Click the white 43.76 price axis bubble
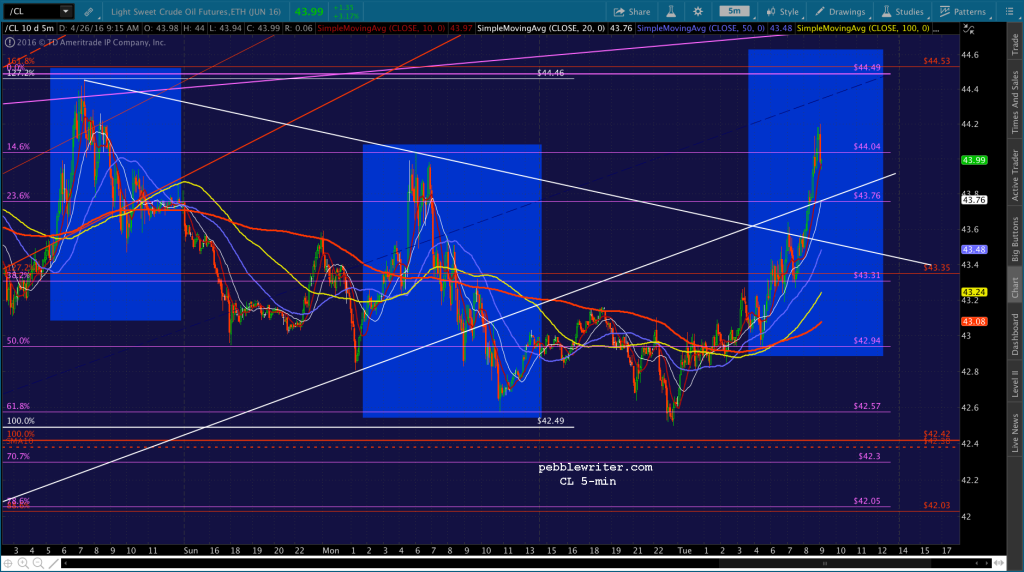1024x572 pixels. (x=974, y=200)
